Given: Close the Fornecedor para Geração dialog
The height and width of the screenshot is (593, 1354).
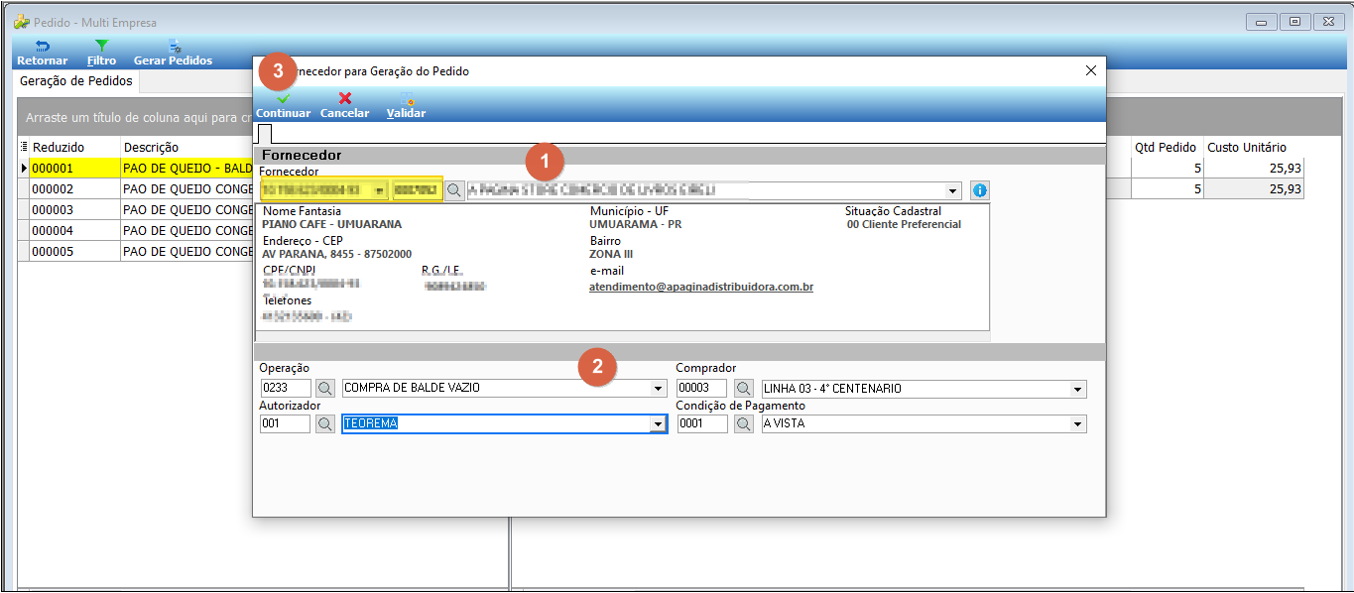Looking at the screenshot, I should click(1091, 71).
